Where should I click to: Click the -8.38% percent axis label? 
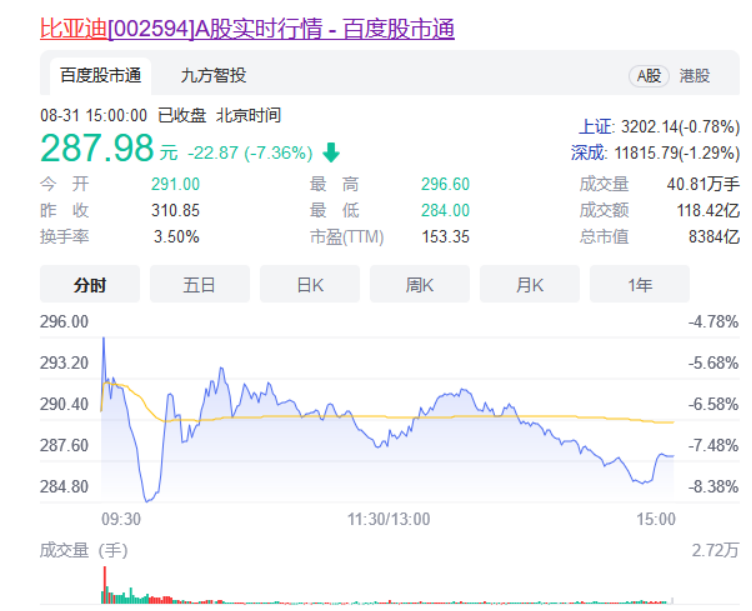714,487
